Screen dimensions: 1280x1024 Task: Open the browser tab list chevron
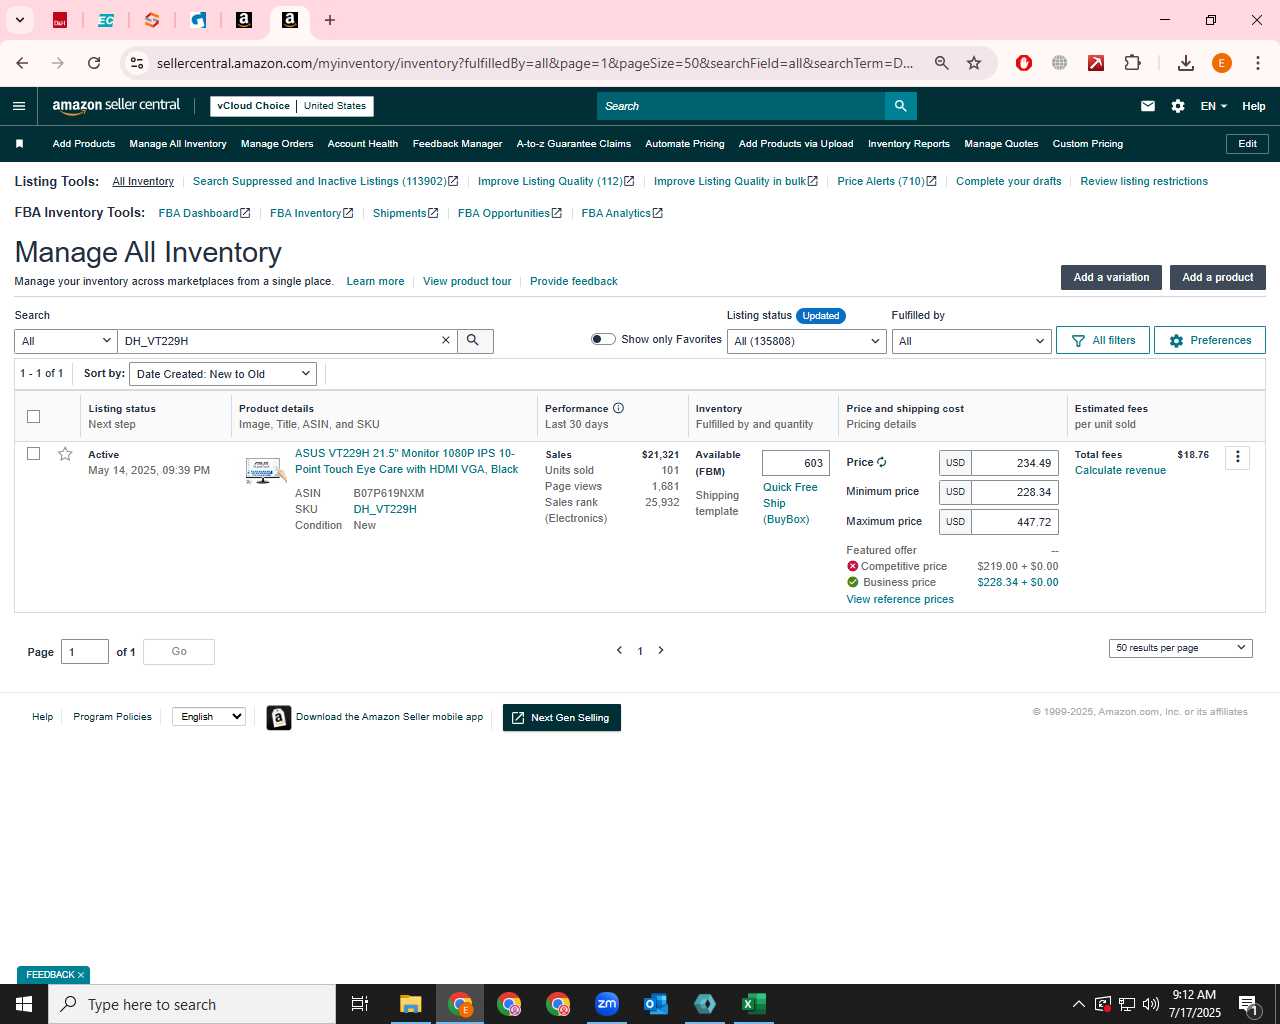click(19, 20)
